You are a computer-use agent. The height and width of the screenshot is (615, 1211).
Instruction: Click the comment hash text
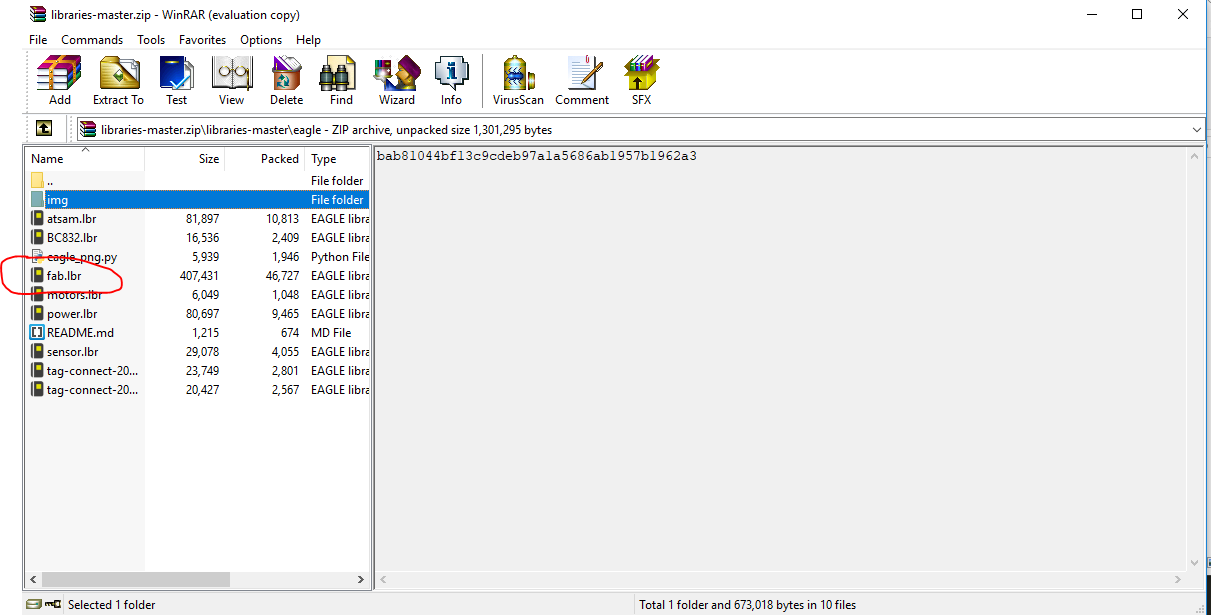coord(537,155)
